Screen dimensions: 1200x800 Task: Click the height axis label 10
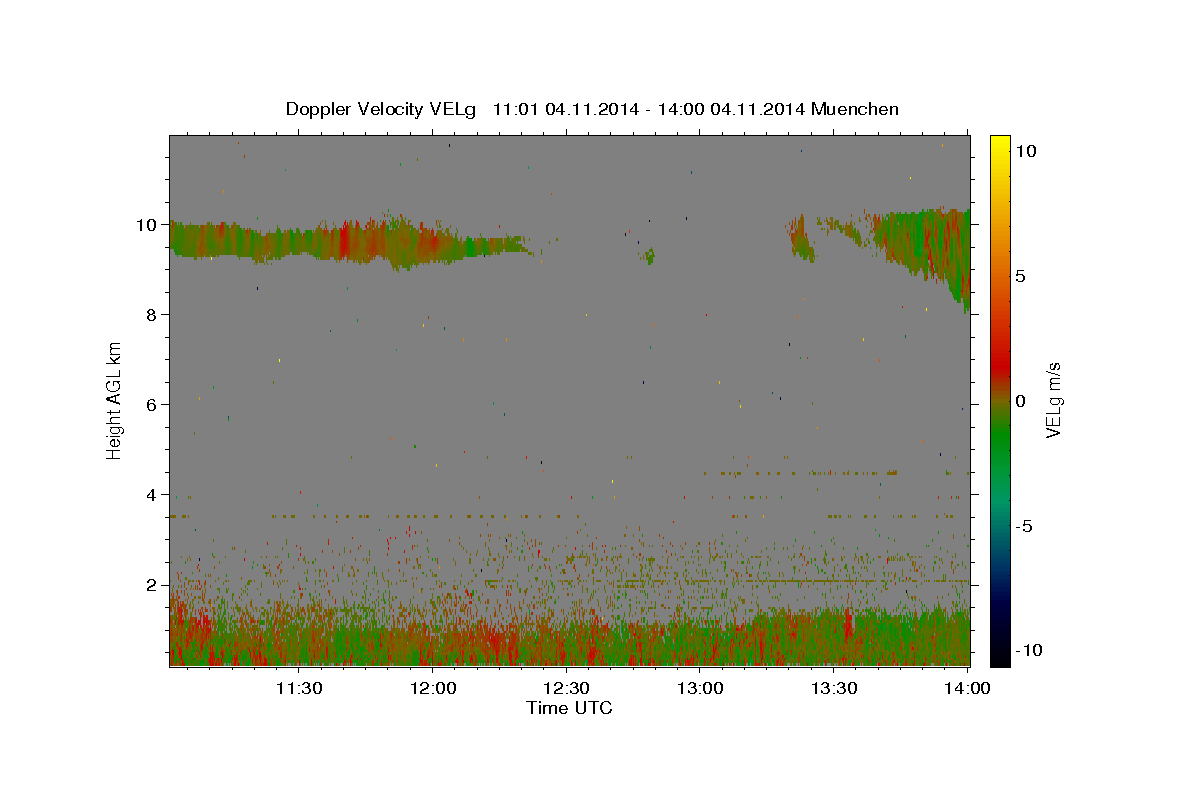point(148,225)
